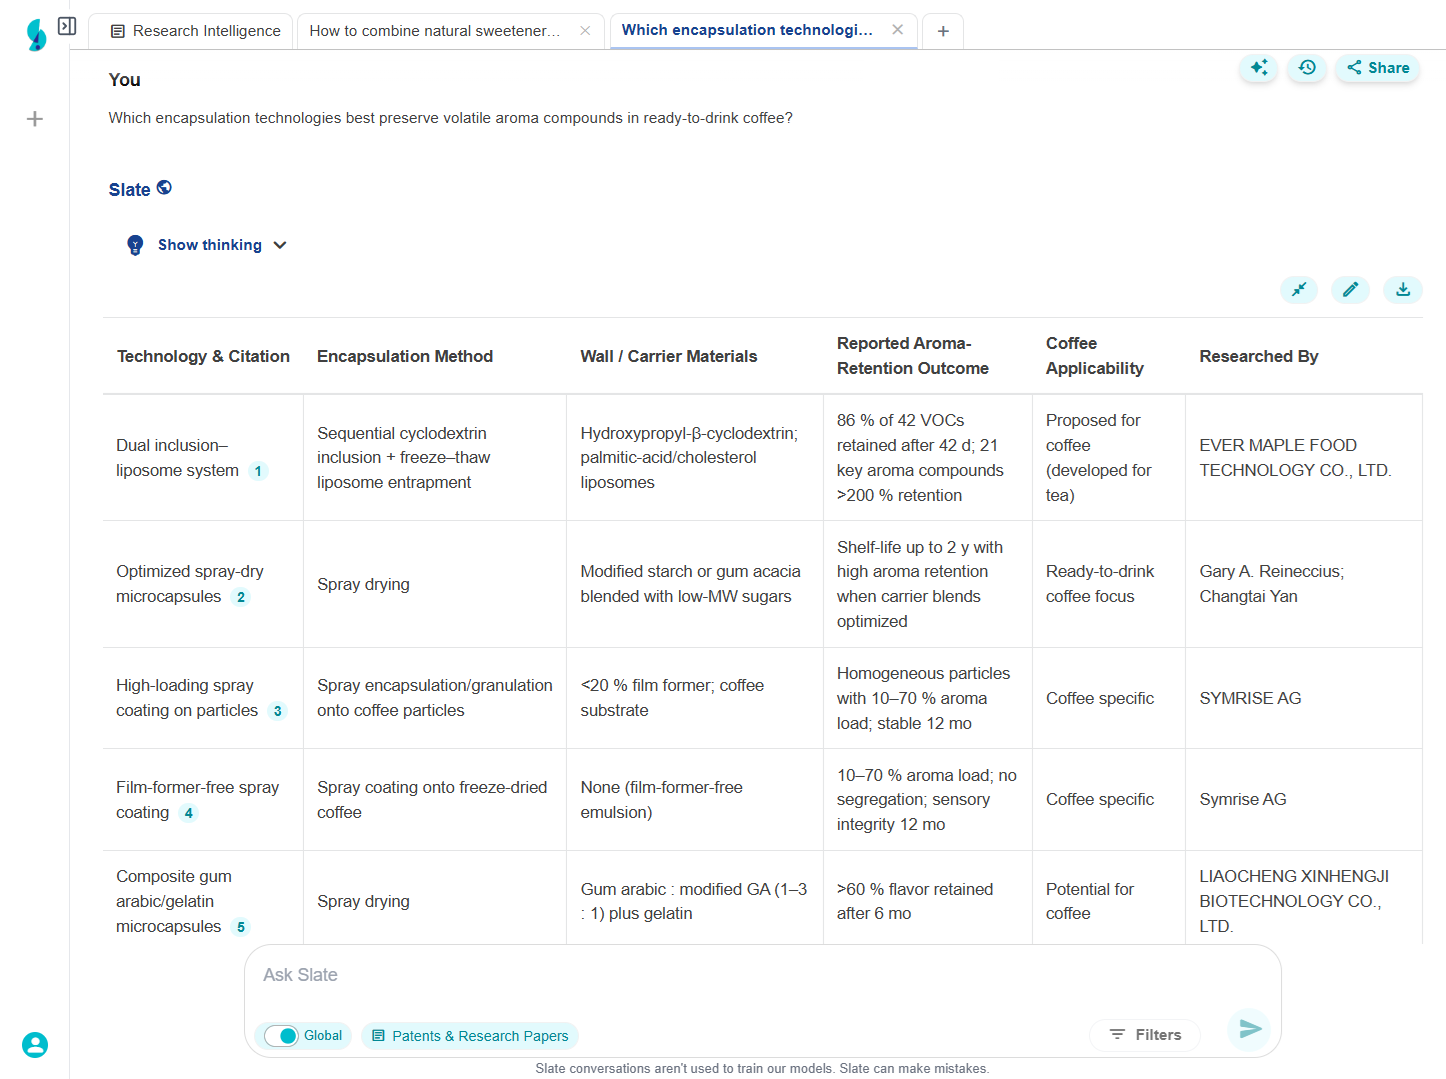Viewport: 1446px width, 1079px height.
Task: Download the results table
Action: tap(1402, 290)
